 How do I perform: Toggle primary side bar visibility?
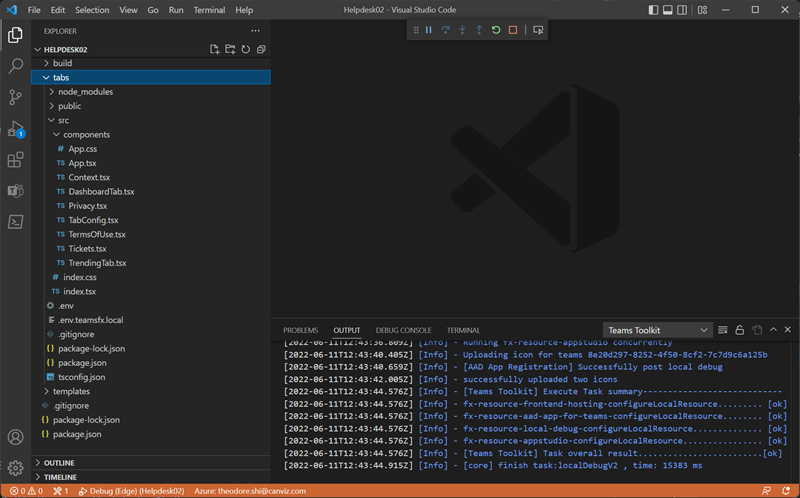pos(654,10)
